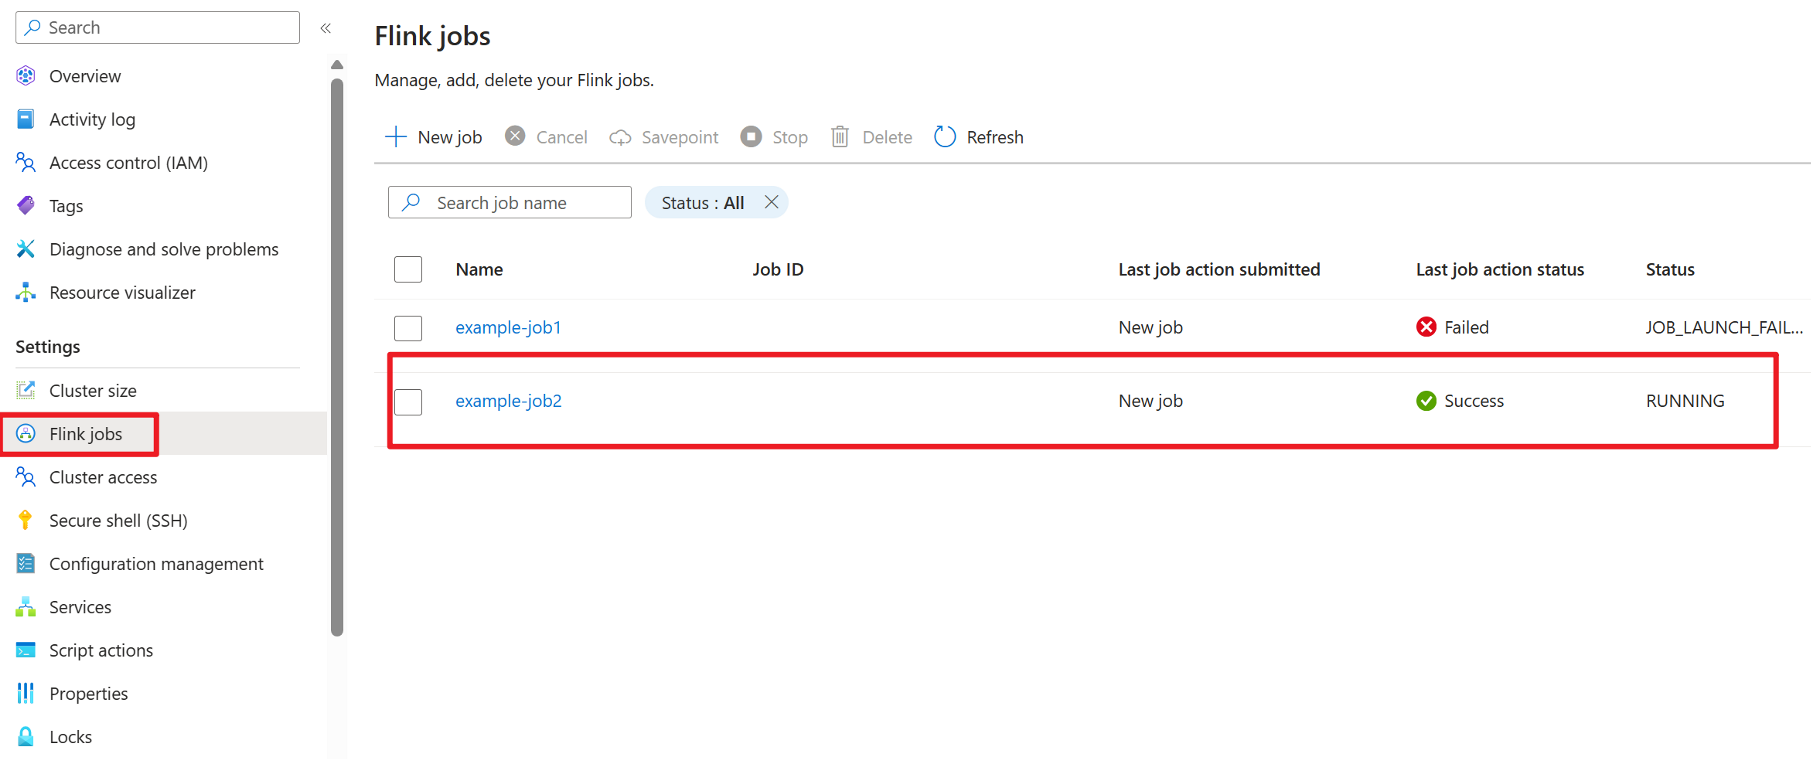Viewport: 1811px width, 759px height.
Task: Remove the Status filter with the X
Action: point(771,202)
